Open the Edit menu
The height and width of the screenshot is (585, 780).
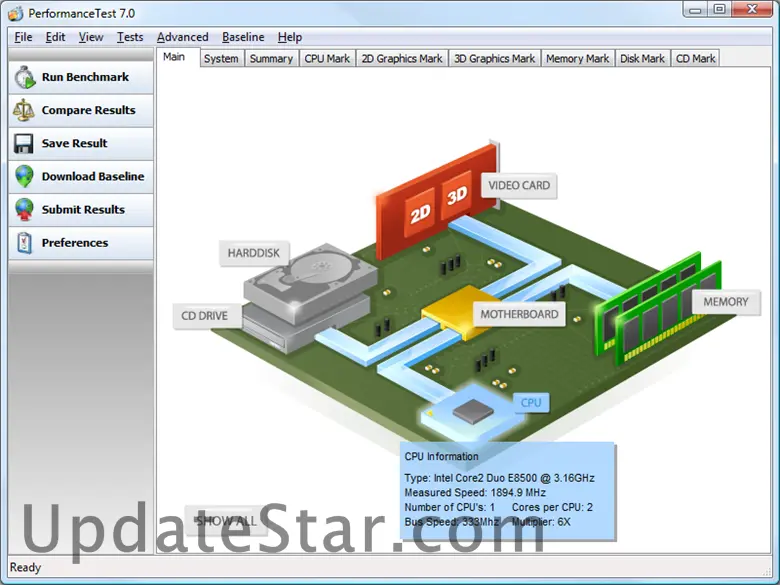55,37
